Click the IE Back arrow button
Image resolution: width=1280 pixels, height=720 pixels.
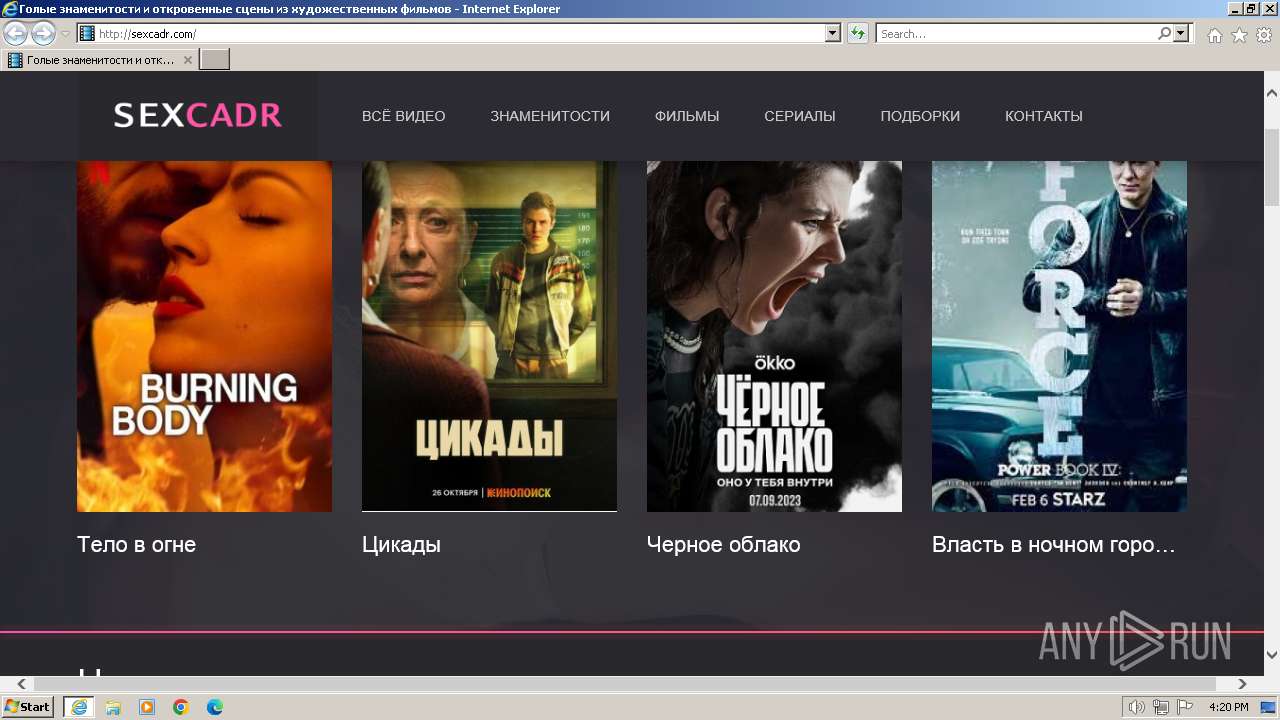pyautogui.click(x=15, y=33)
